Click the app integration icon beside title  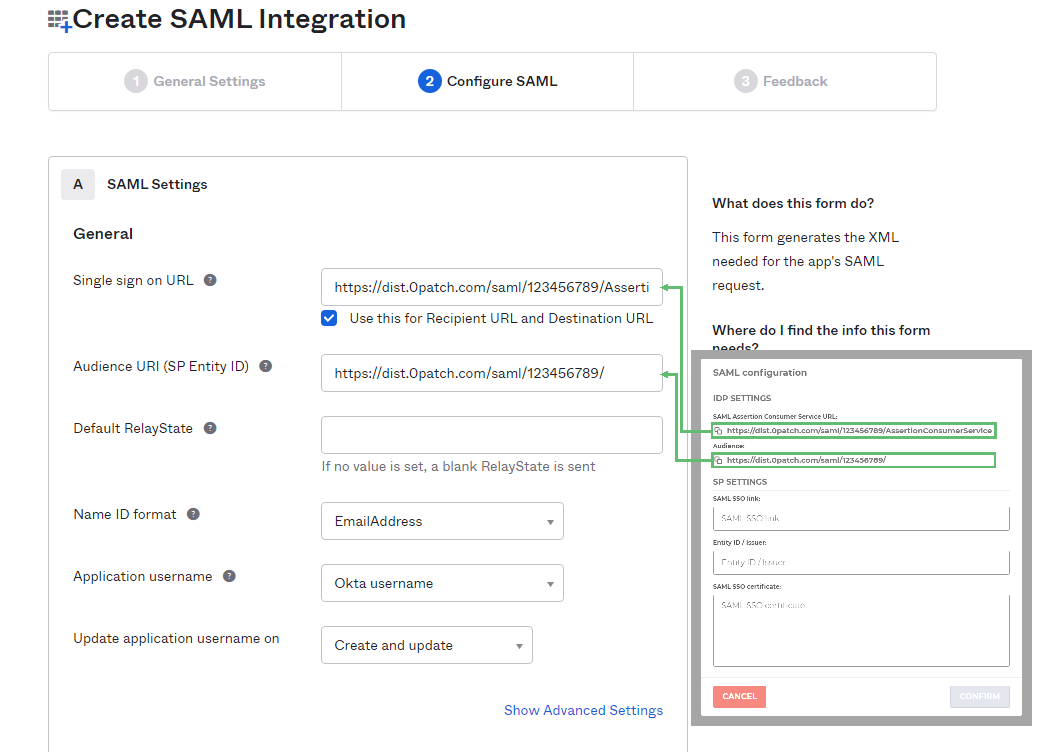pos(59,20)
